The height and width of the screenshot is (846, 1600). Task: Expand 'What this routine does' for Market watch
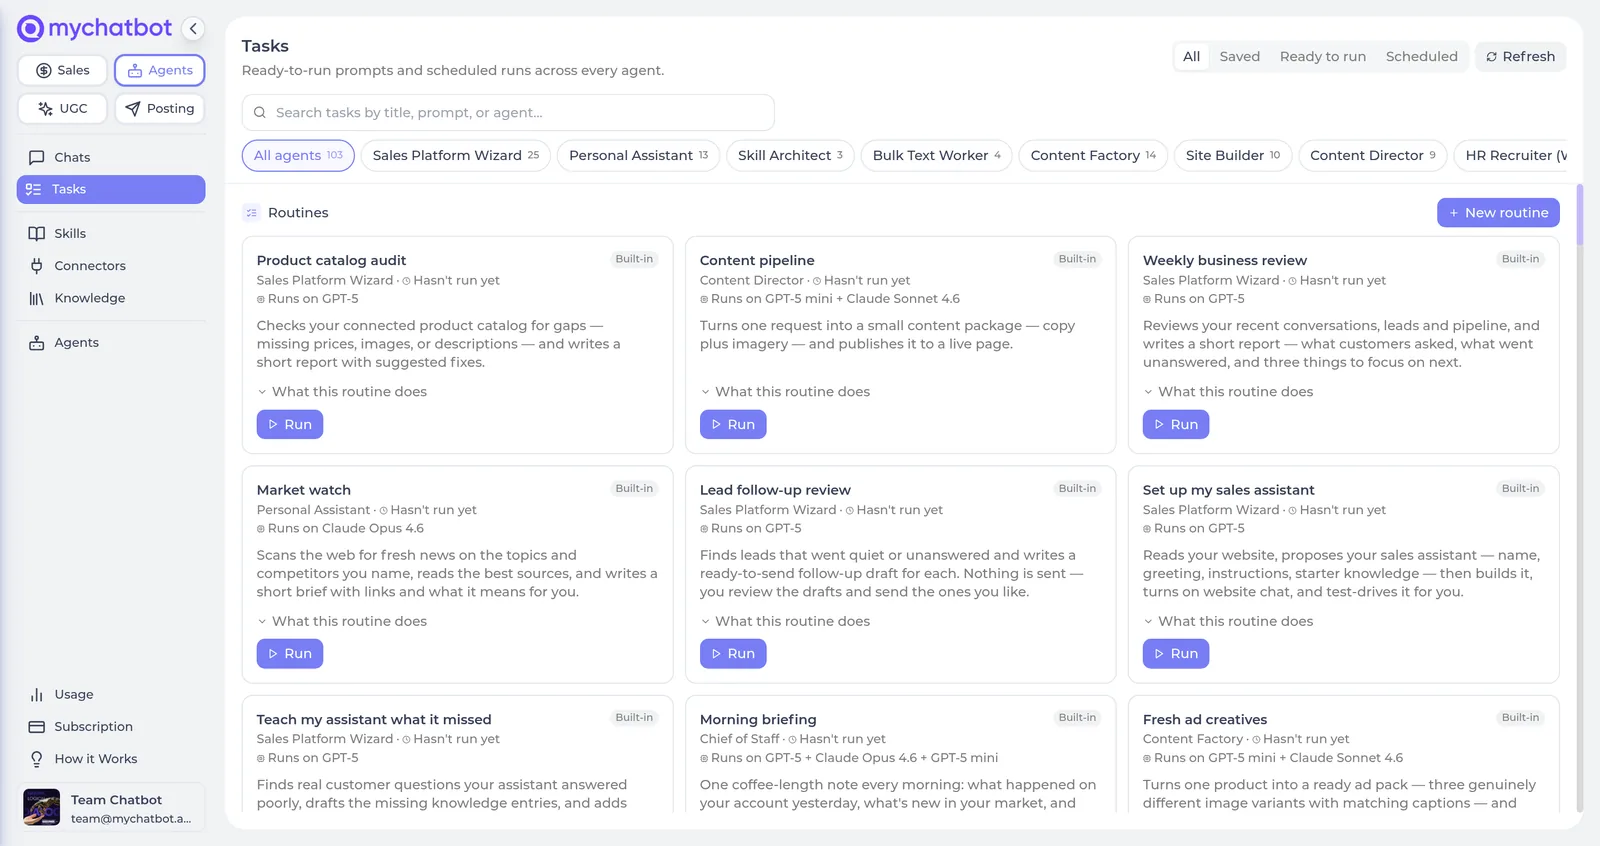(342, 621)
